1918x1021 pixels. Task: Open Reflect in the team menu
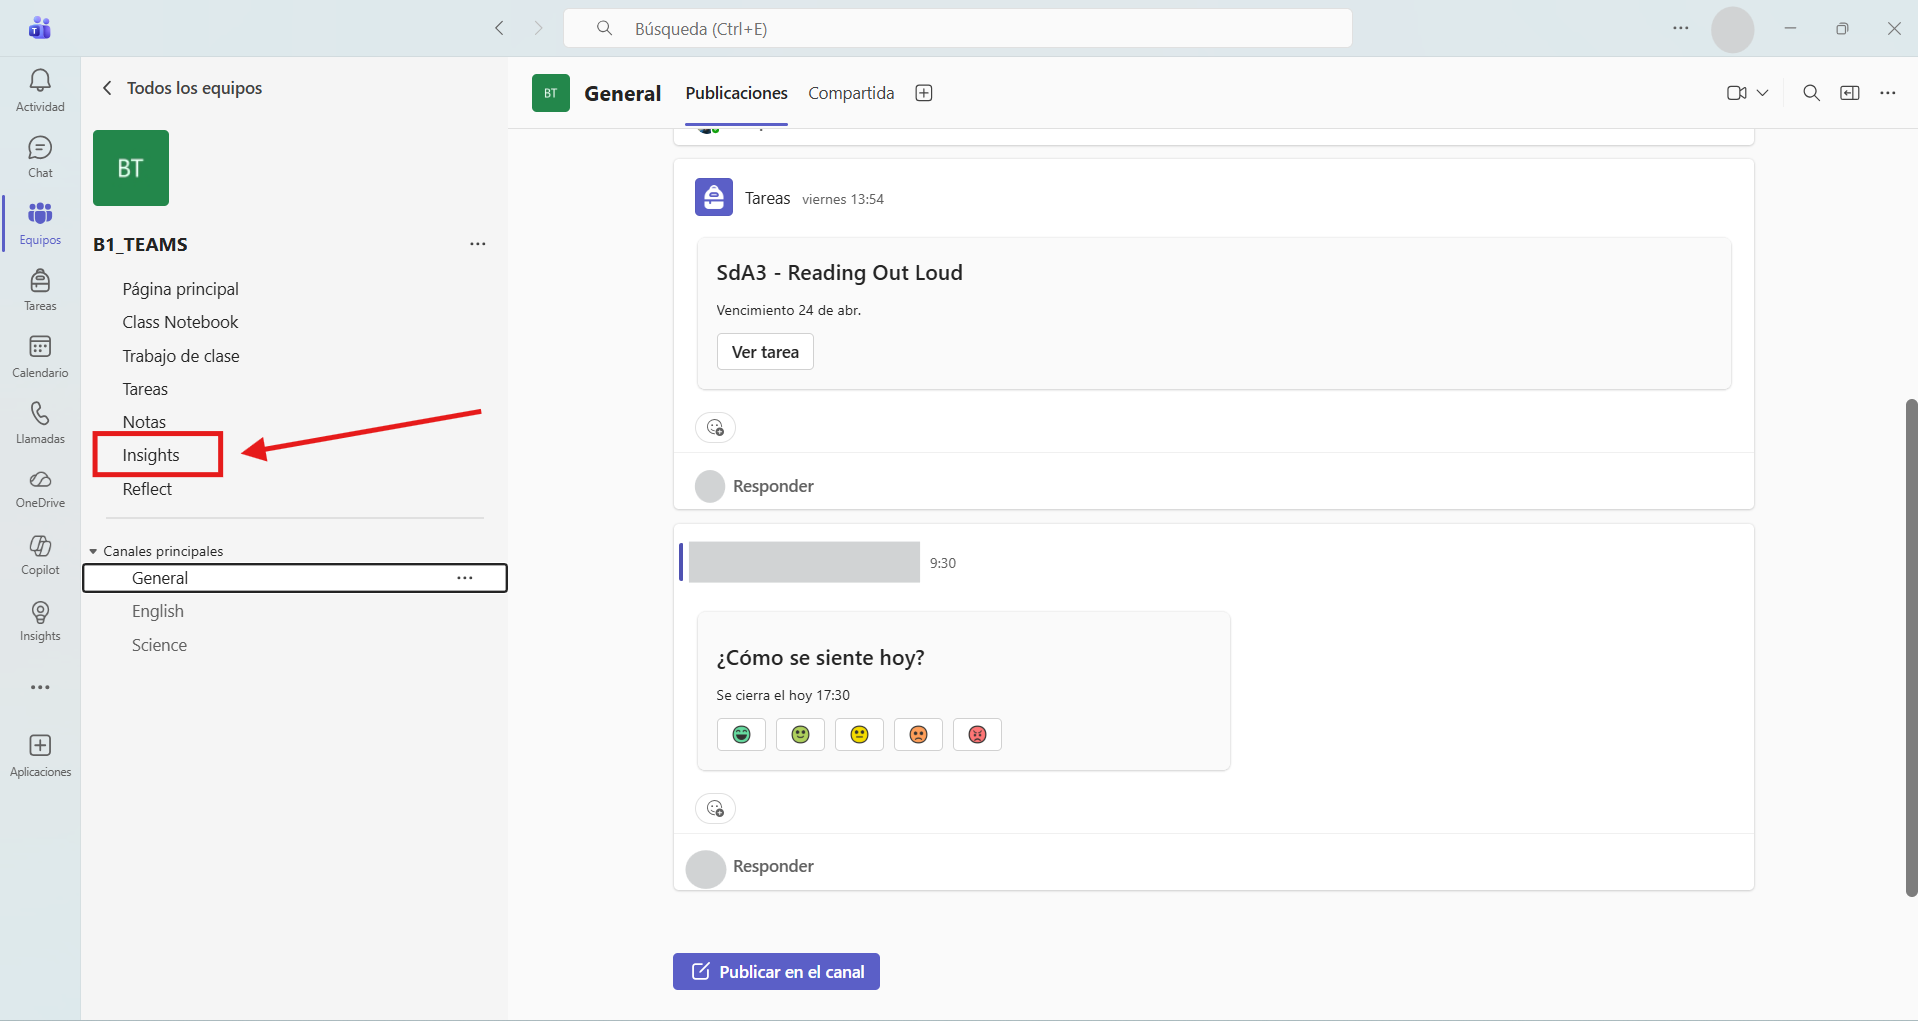147,489
